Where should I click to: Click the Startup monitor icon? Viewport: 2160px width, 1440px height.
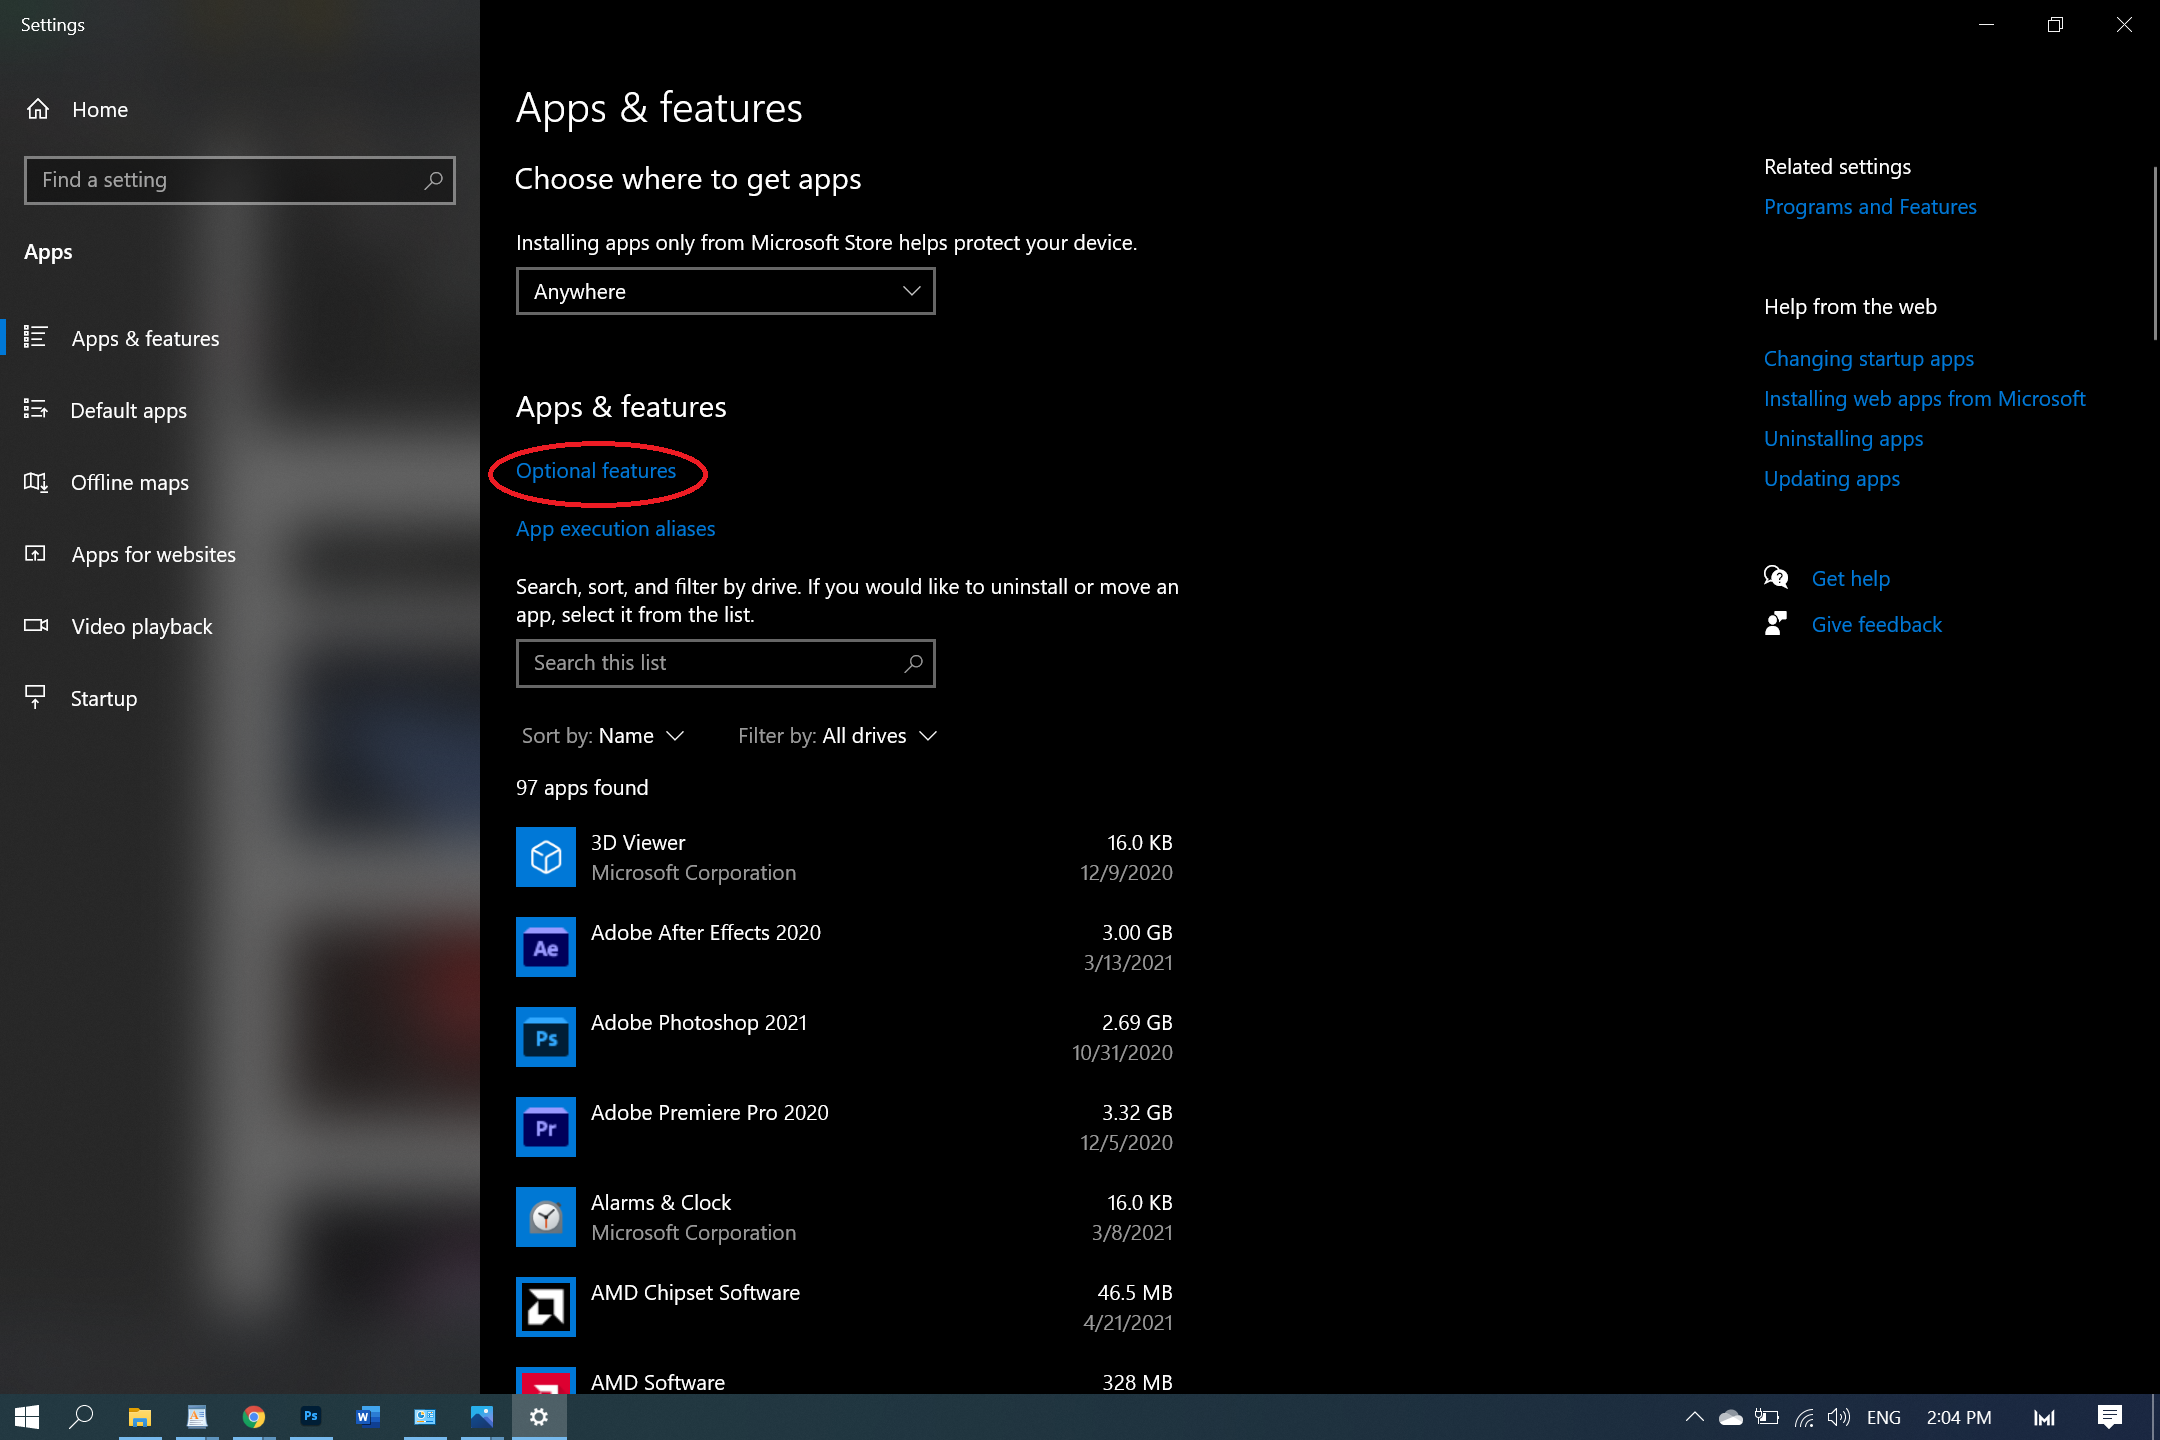click(36, 697)
